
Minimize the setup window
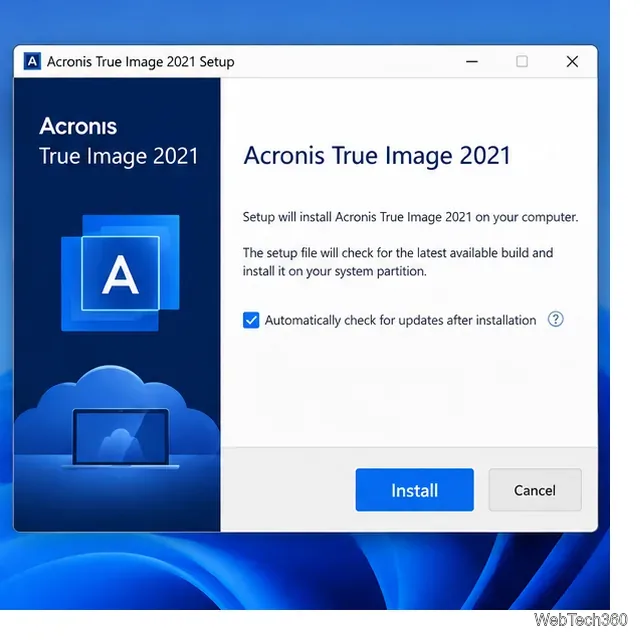472,61
